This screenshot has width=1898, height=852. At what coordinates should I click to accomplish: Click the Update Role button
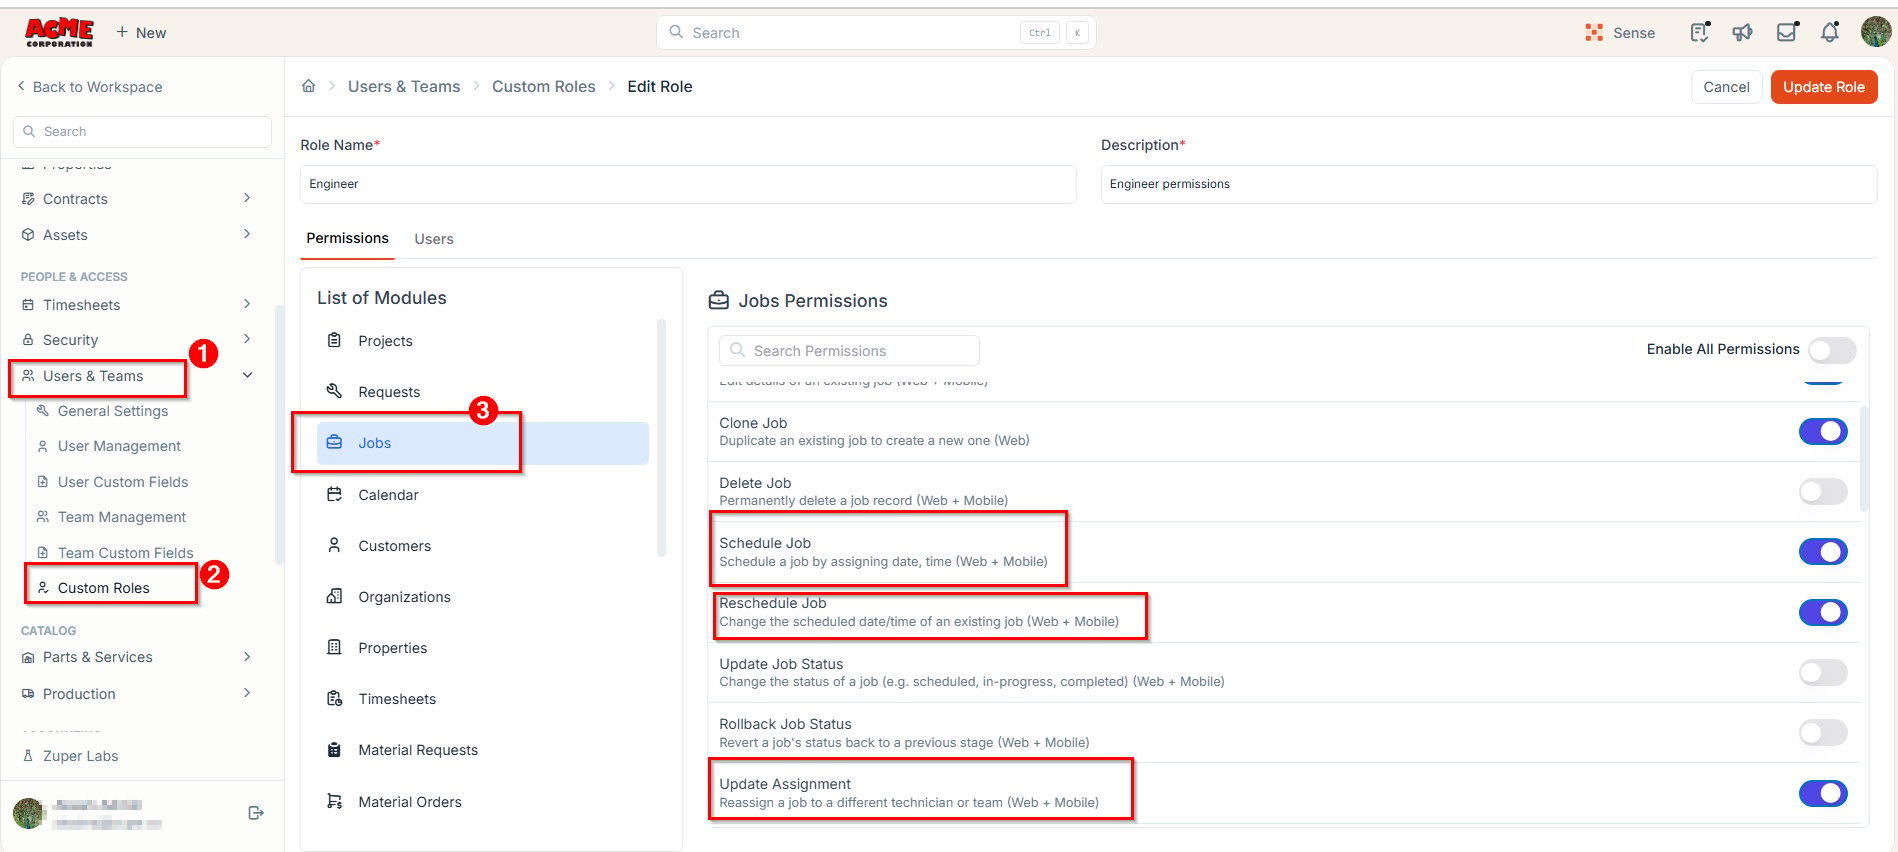coord(1824,87)
